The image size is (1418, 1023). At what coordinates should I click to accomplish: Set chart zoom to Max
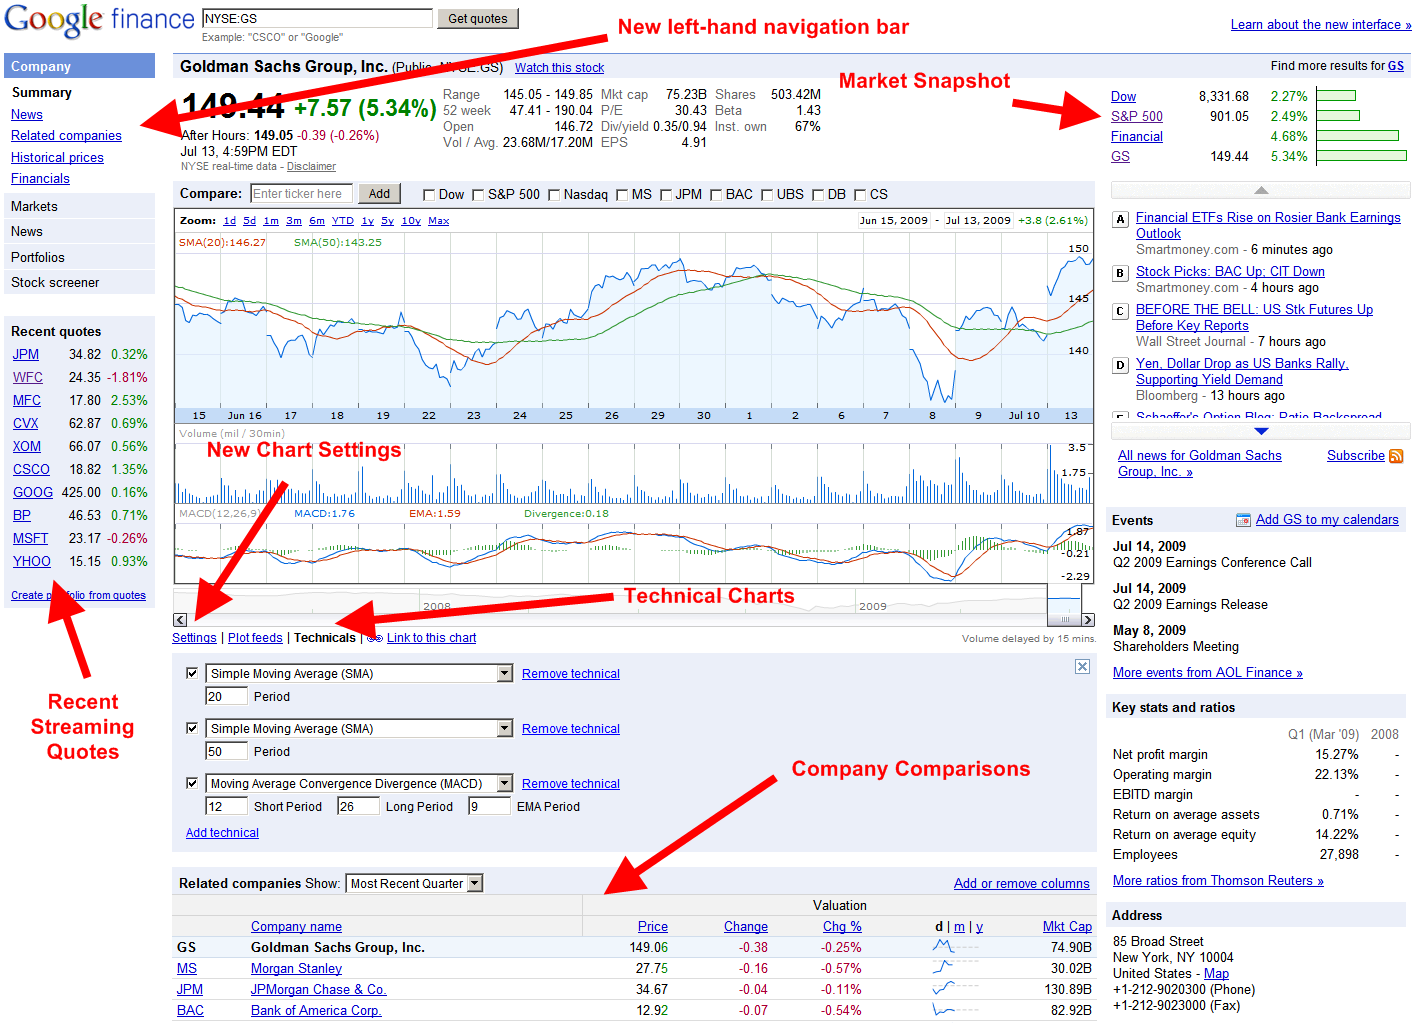tap(438, 221)
